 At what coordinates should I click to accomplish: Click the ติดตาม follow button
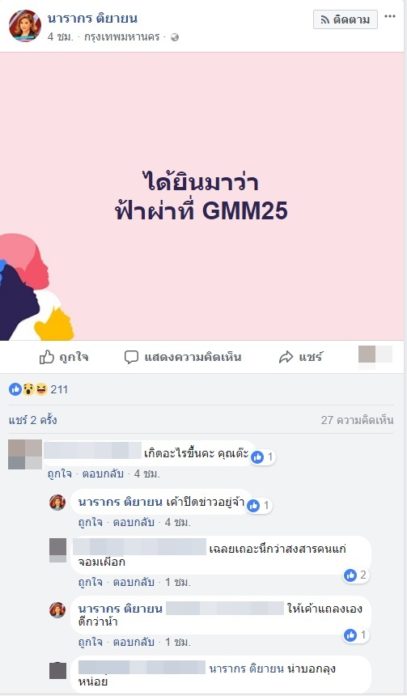(x=345, y=20)
